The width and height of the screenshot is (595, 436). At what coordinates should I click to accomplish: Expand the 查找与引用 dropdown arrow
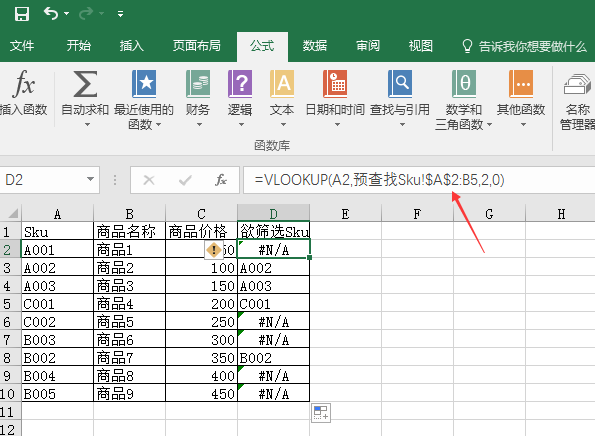click(x=402, y=124)
